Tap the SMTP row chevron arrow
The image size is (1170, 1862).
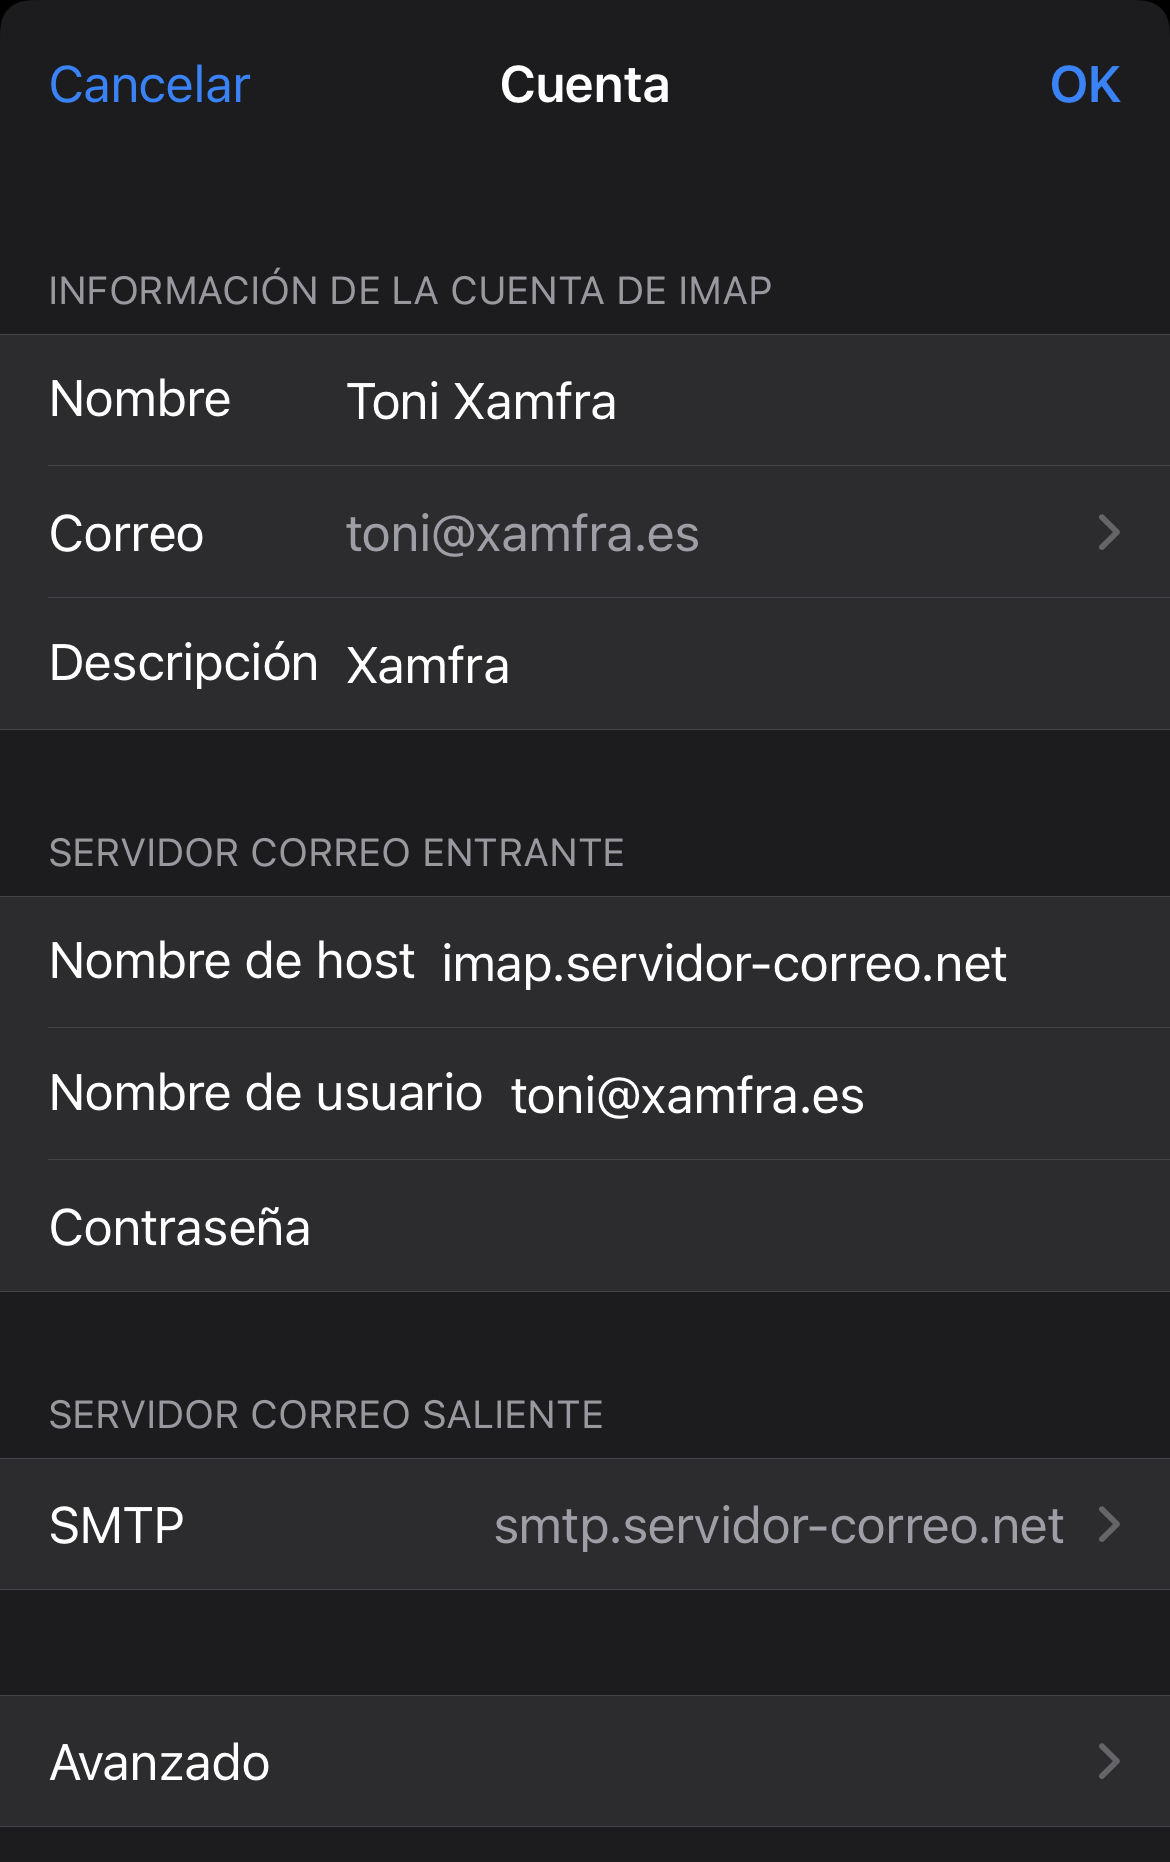(x=1108, y=1525)
